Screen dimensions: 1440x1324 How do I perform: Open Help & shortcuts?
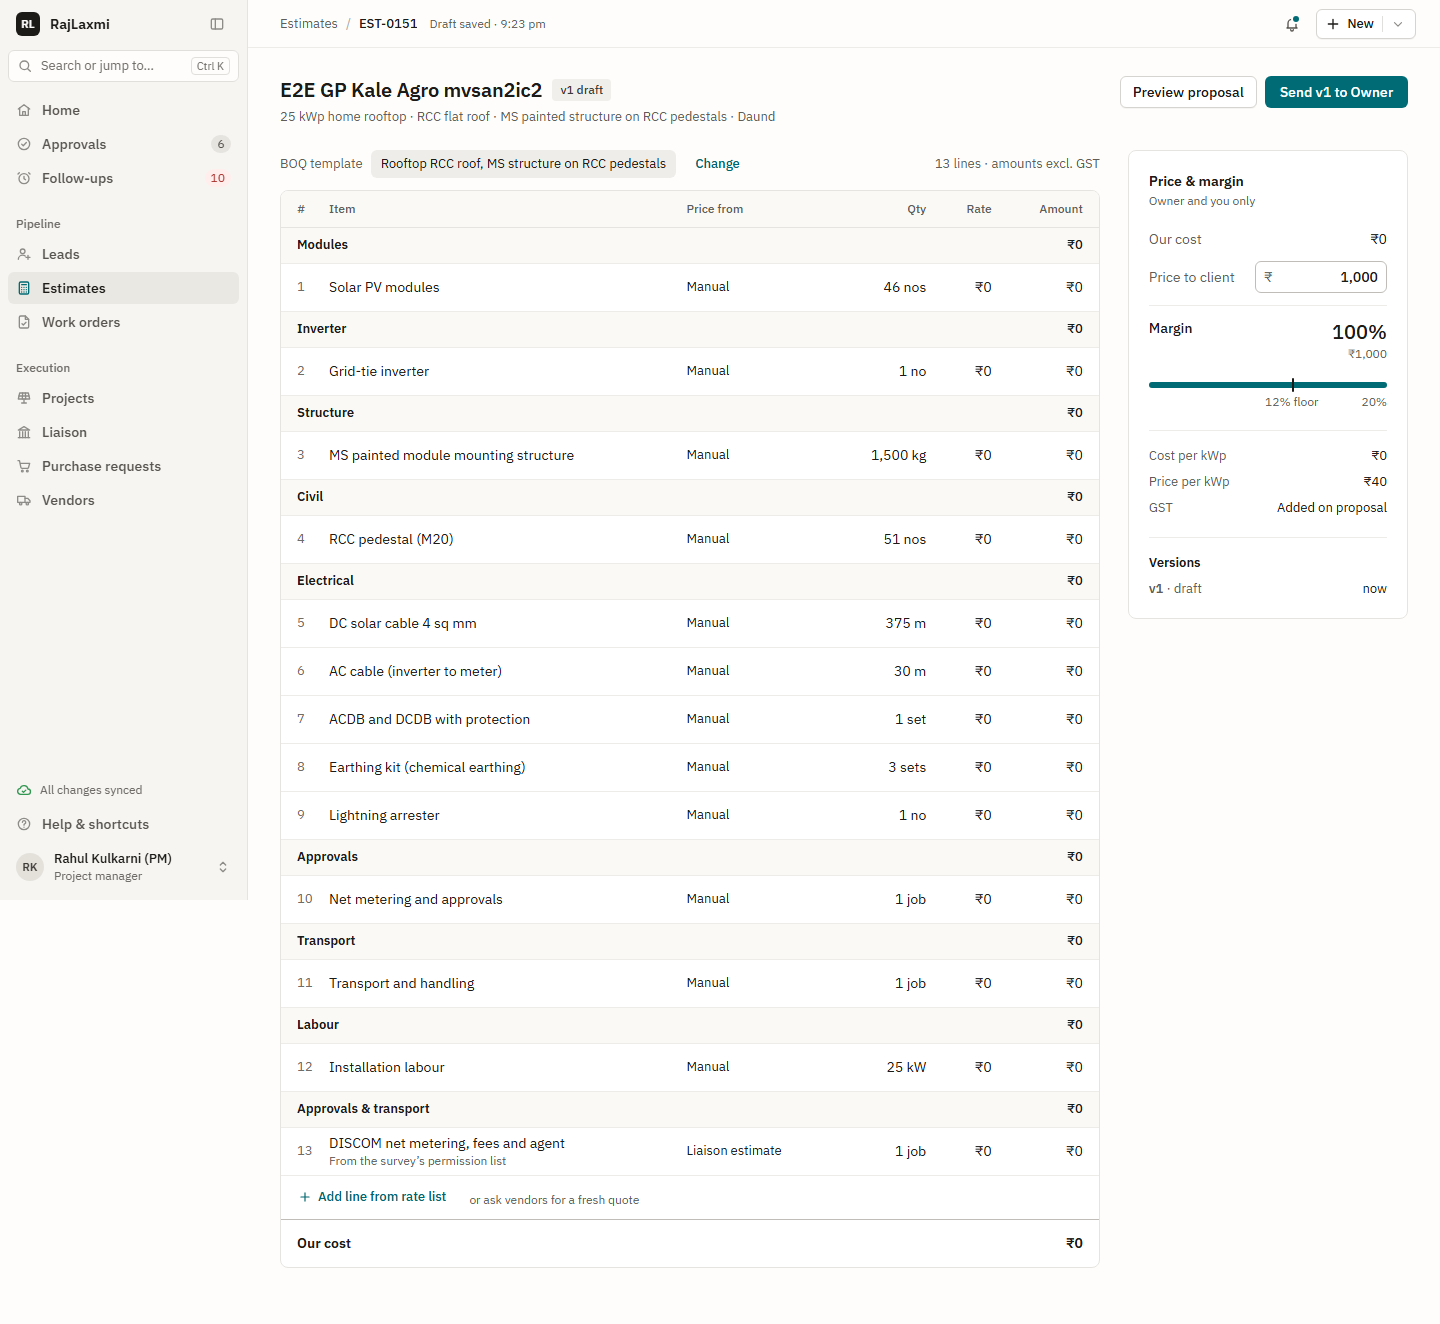tap(124, 824)
